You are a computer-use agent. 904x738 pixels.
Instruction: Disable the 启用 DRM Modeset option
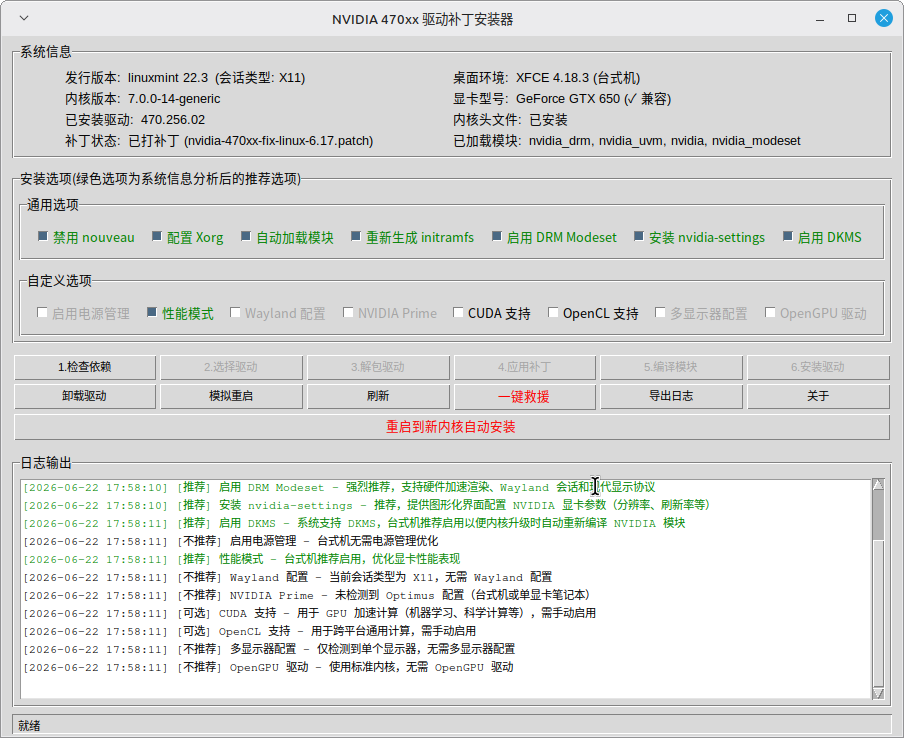point(496,236)
